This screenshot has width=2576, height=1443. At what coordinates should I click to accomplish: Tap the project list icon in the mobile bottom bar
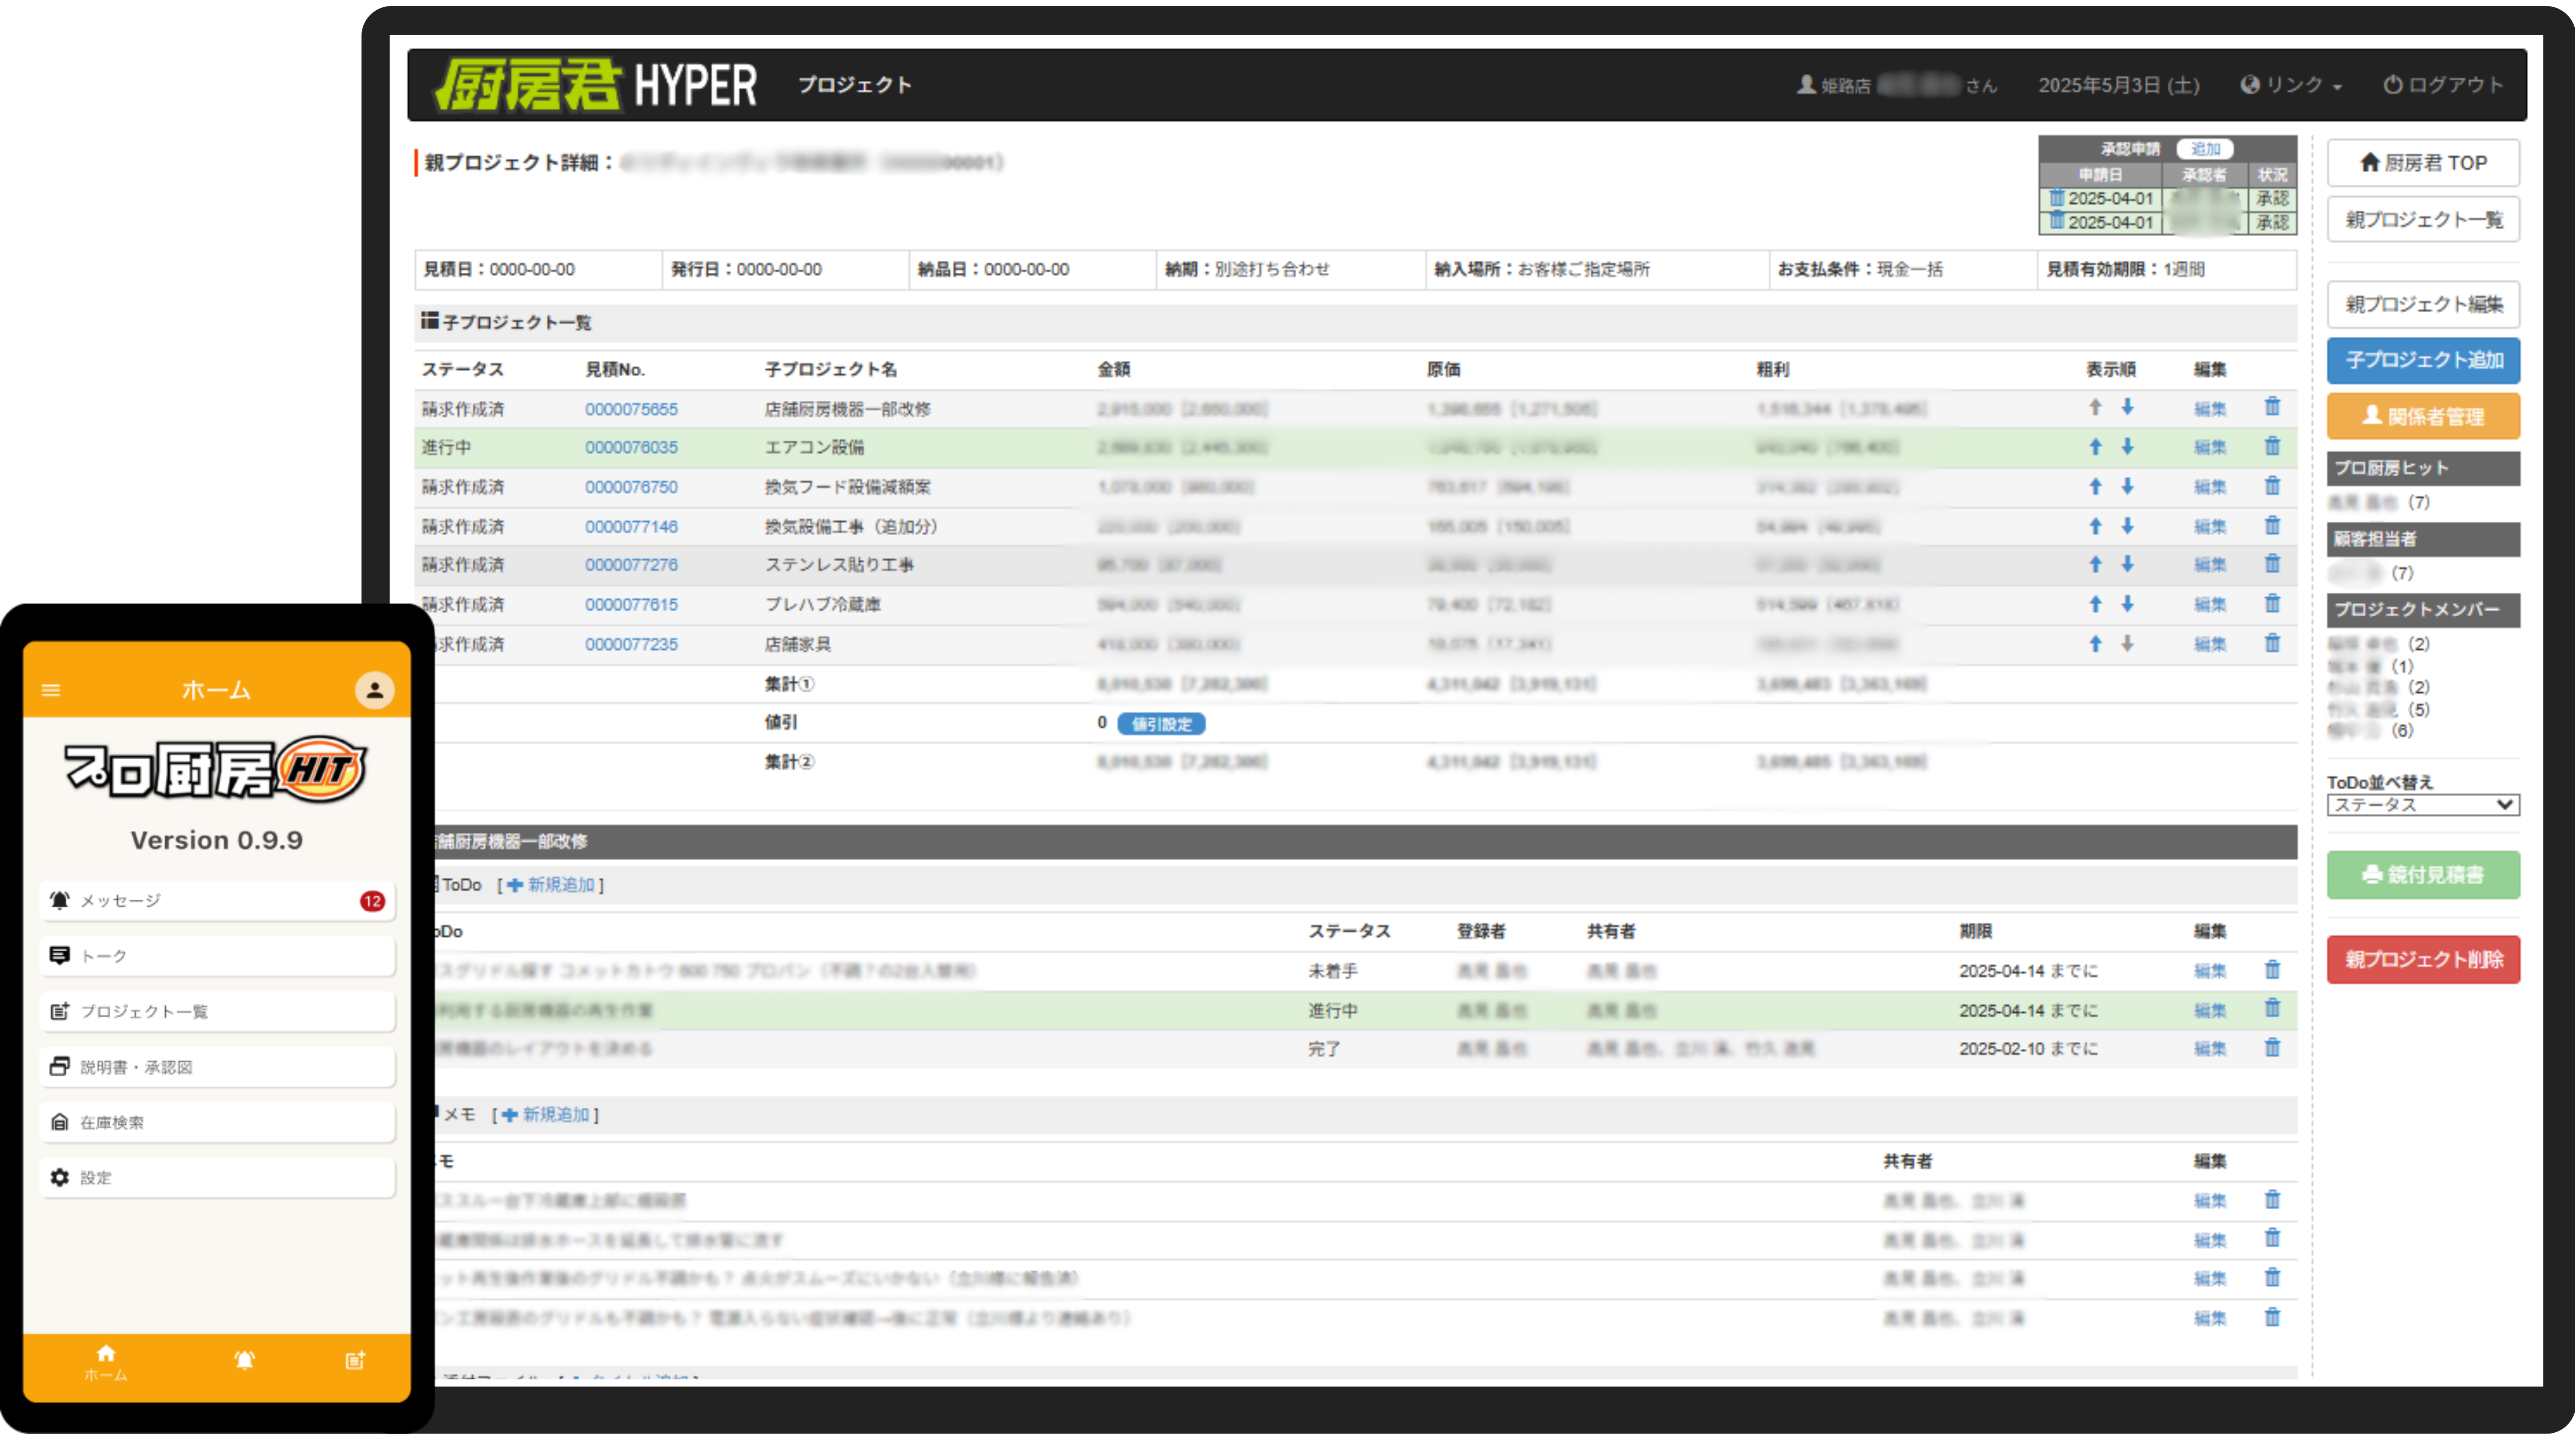pos(355,1360)
